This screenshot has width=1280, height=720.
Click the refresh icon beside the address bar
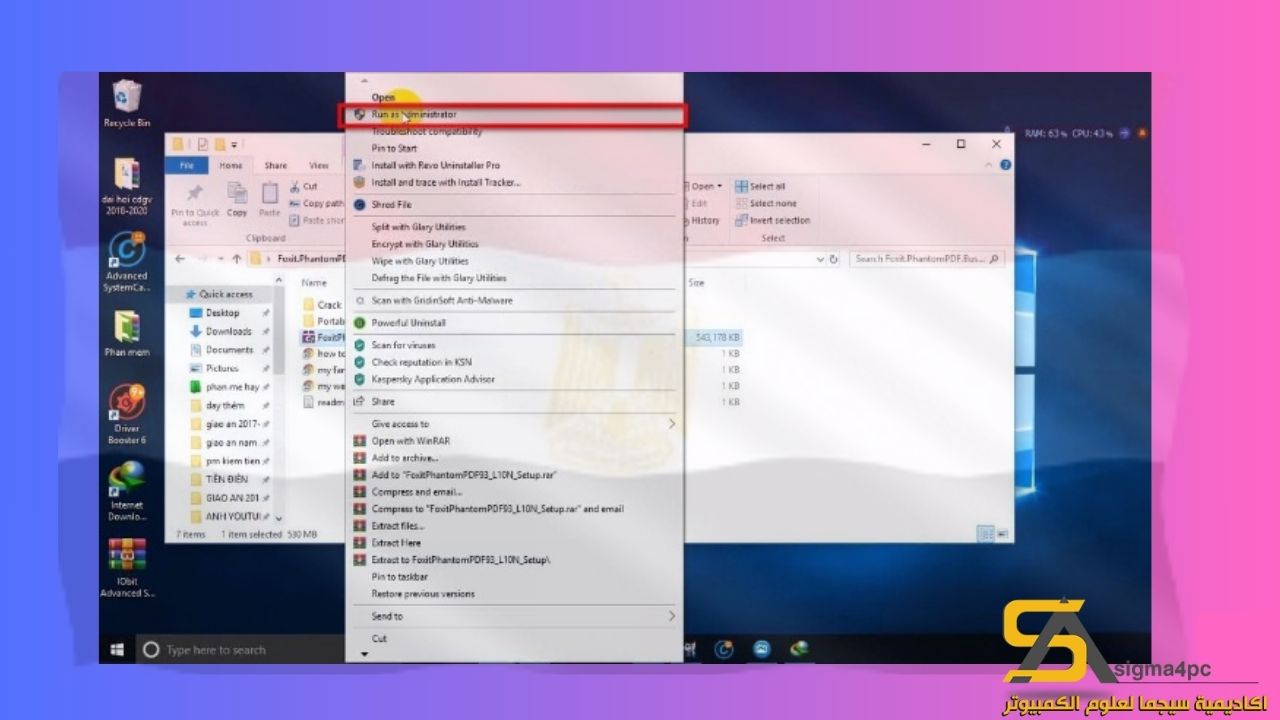(832, 258)
